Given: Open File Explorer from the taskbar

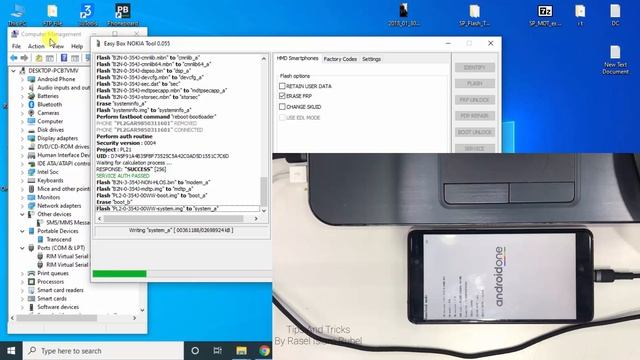Looking at the screenshot, I should 241,351.
